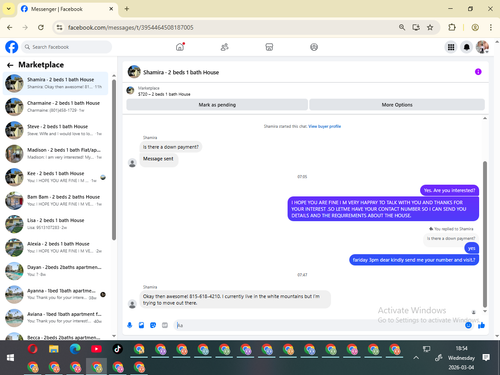
Task: Open the Kee - 2 beds 1 bath House chat
Action: click(x=55, y=177)
